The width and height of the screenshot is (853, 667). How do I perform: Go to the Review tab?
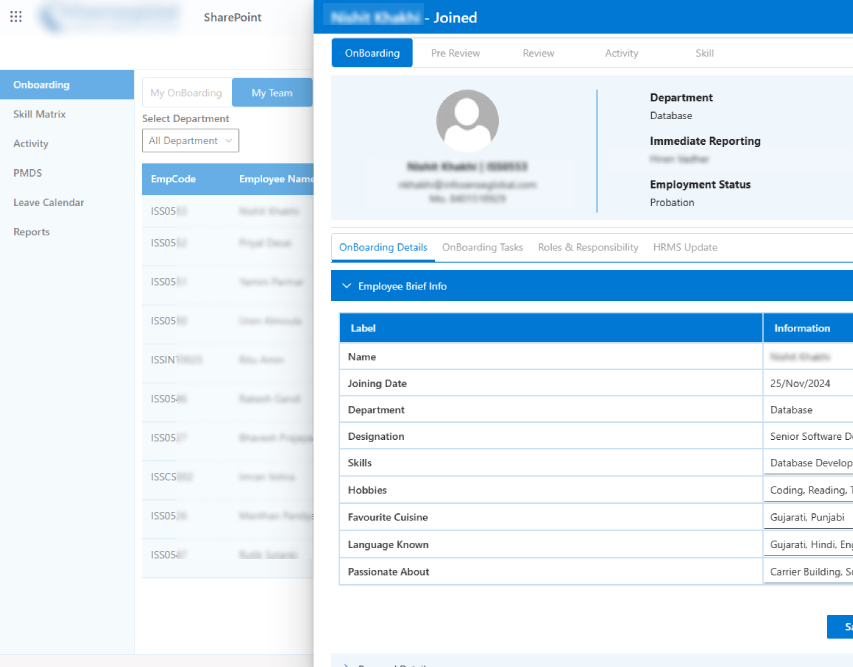tap(538, 53)
